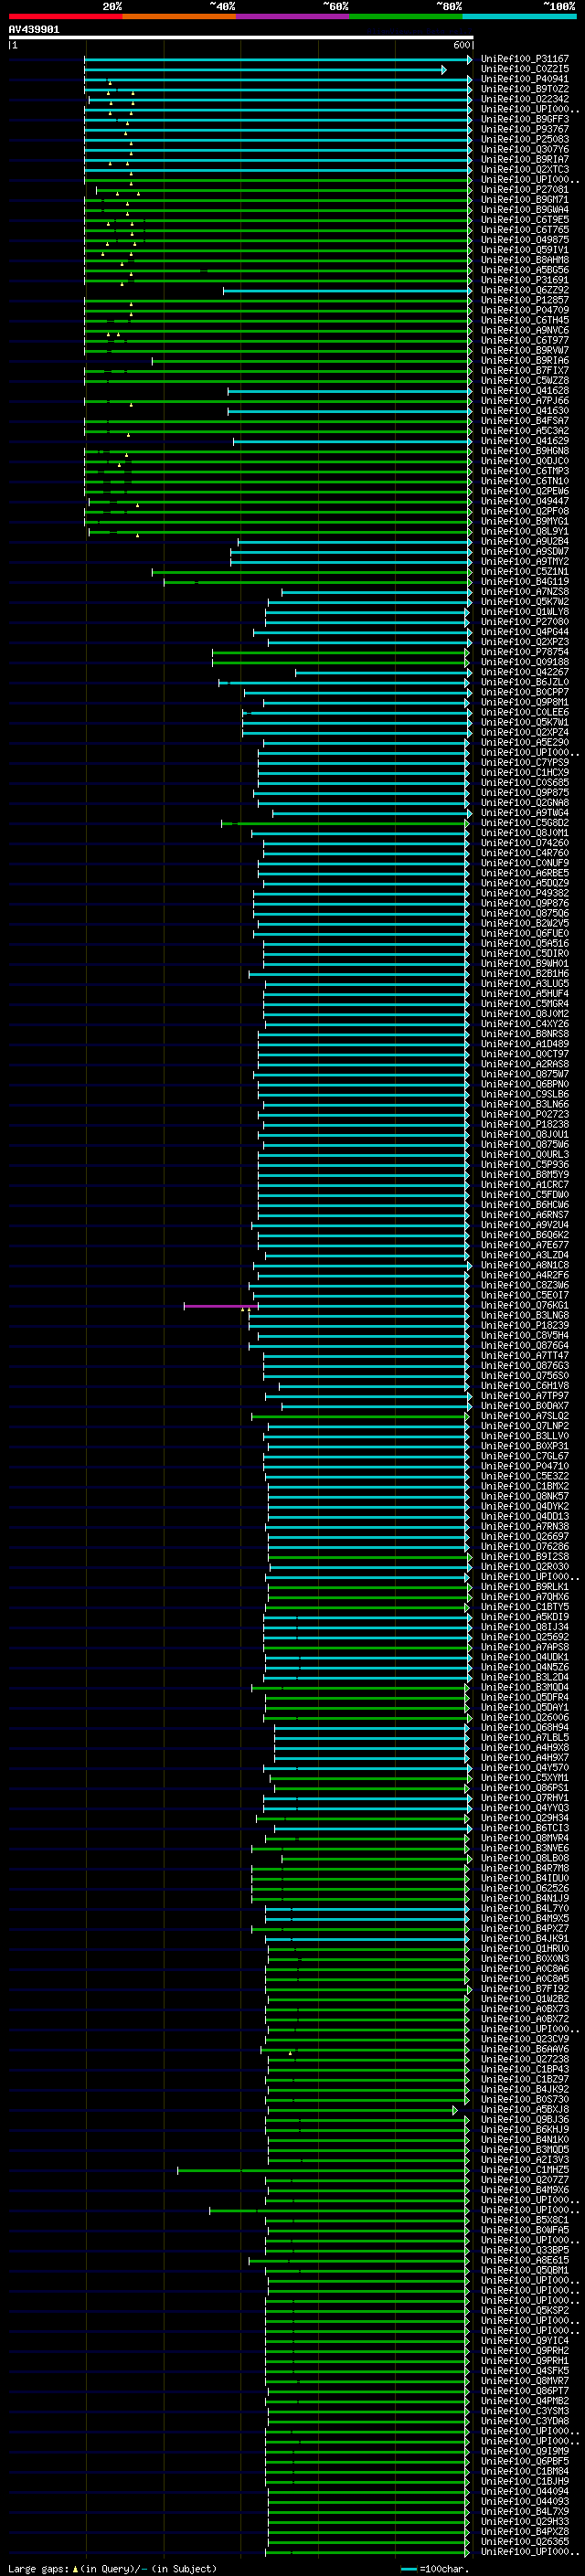
Task: Open hit UniRef100_B9T0Z2
Action: pyautogui.click(x=524, y=89)
